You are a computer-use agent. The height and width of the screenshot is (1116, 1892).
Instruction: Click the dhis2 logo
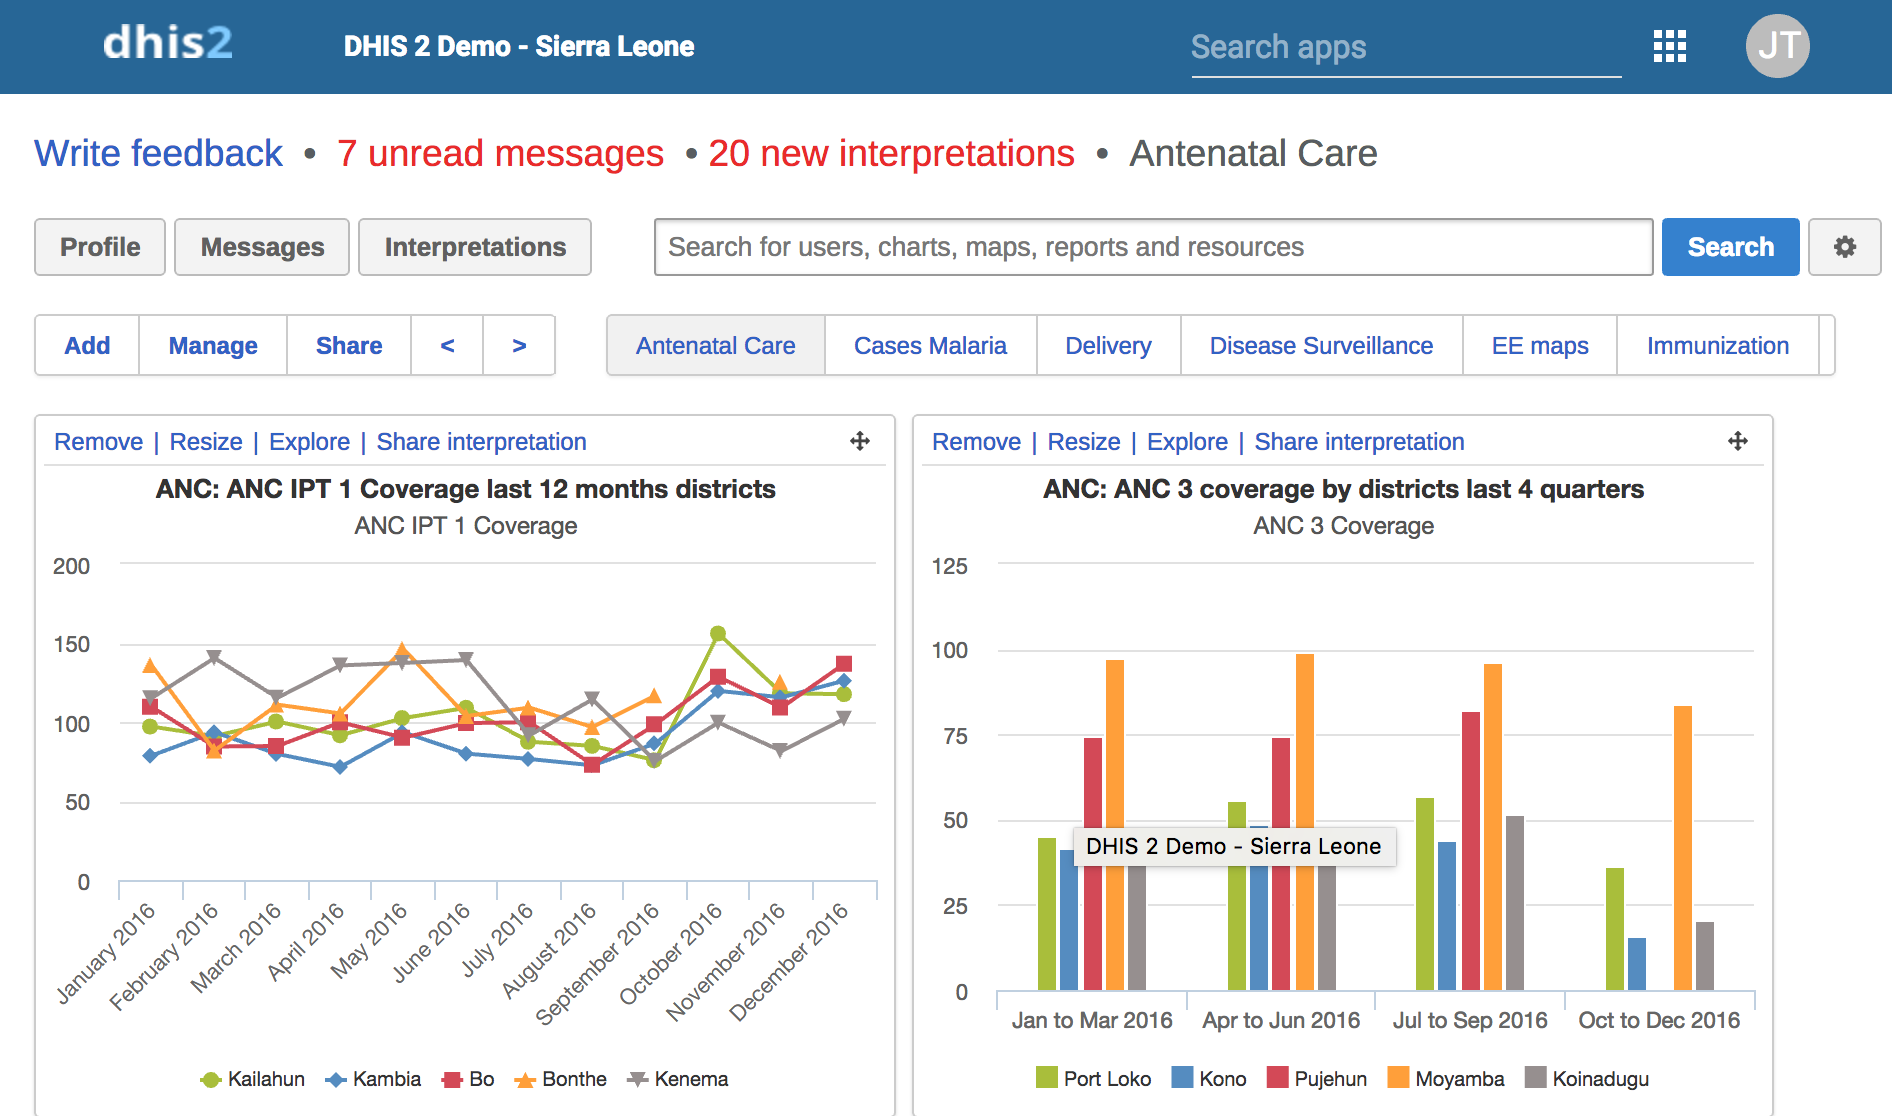click(168, 44)
